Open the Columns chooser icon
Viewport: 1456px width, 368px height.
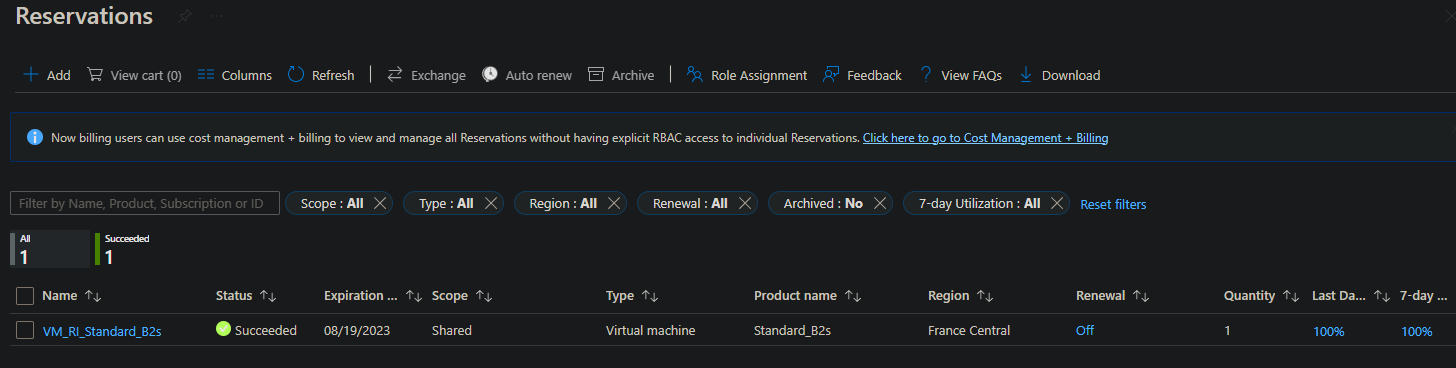pos(206,75)
